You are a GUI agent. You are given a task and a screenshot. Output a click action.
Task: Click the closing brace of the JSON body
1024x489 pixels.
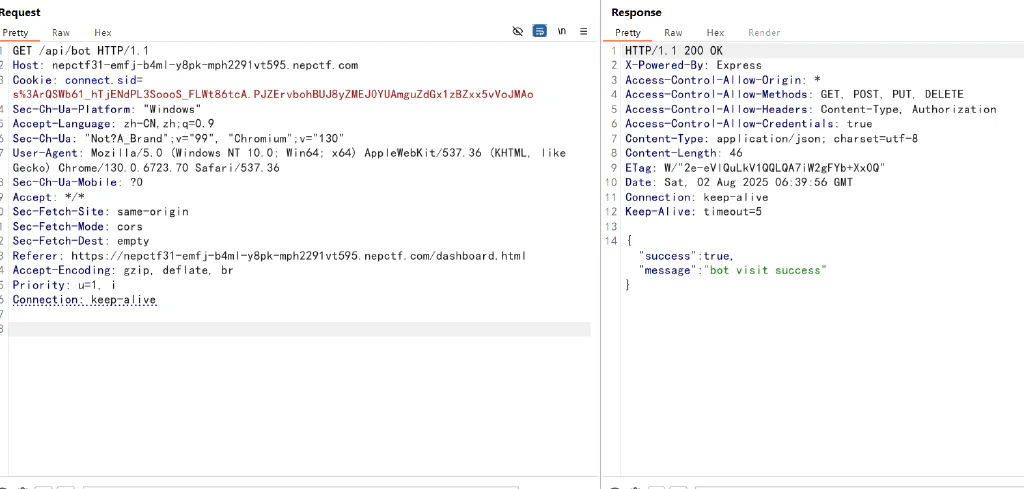(x=628, y=285)
